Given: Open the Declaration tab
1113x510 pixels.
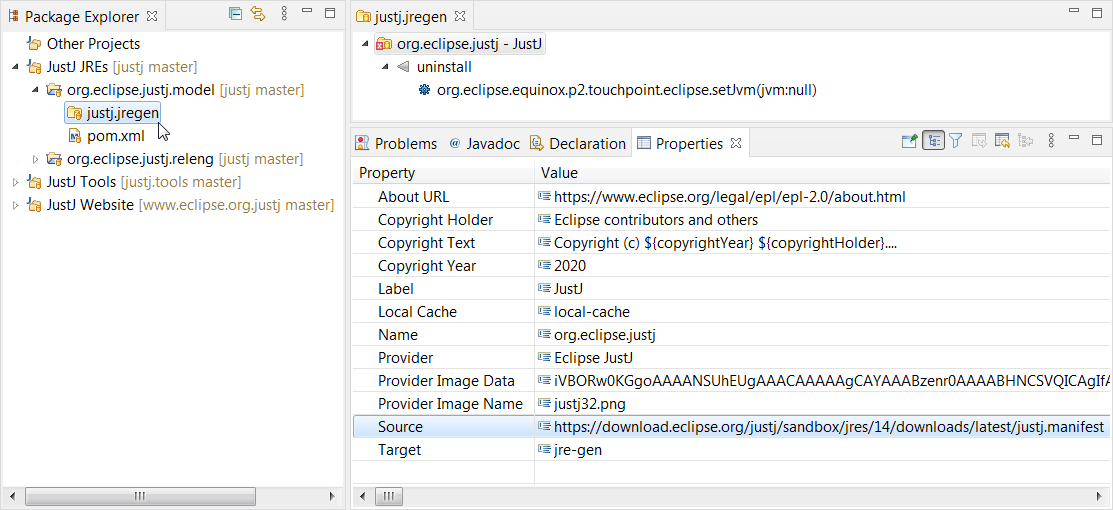Looking at the screenshot, I should coord(578,144).
